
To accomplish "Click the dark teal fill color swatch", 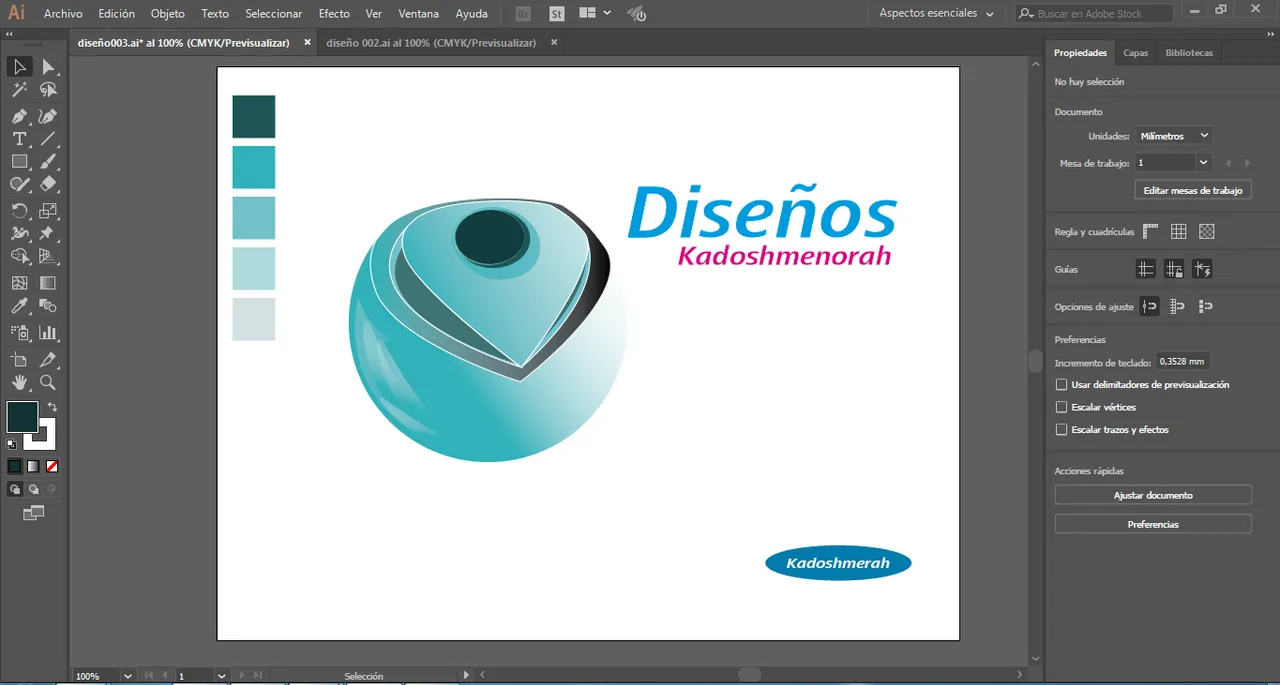I will pyautogui.click(x=22, y=417).
